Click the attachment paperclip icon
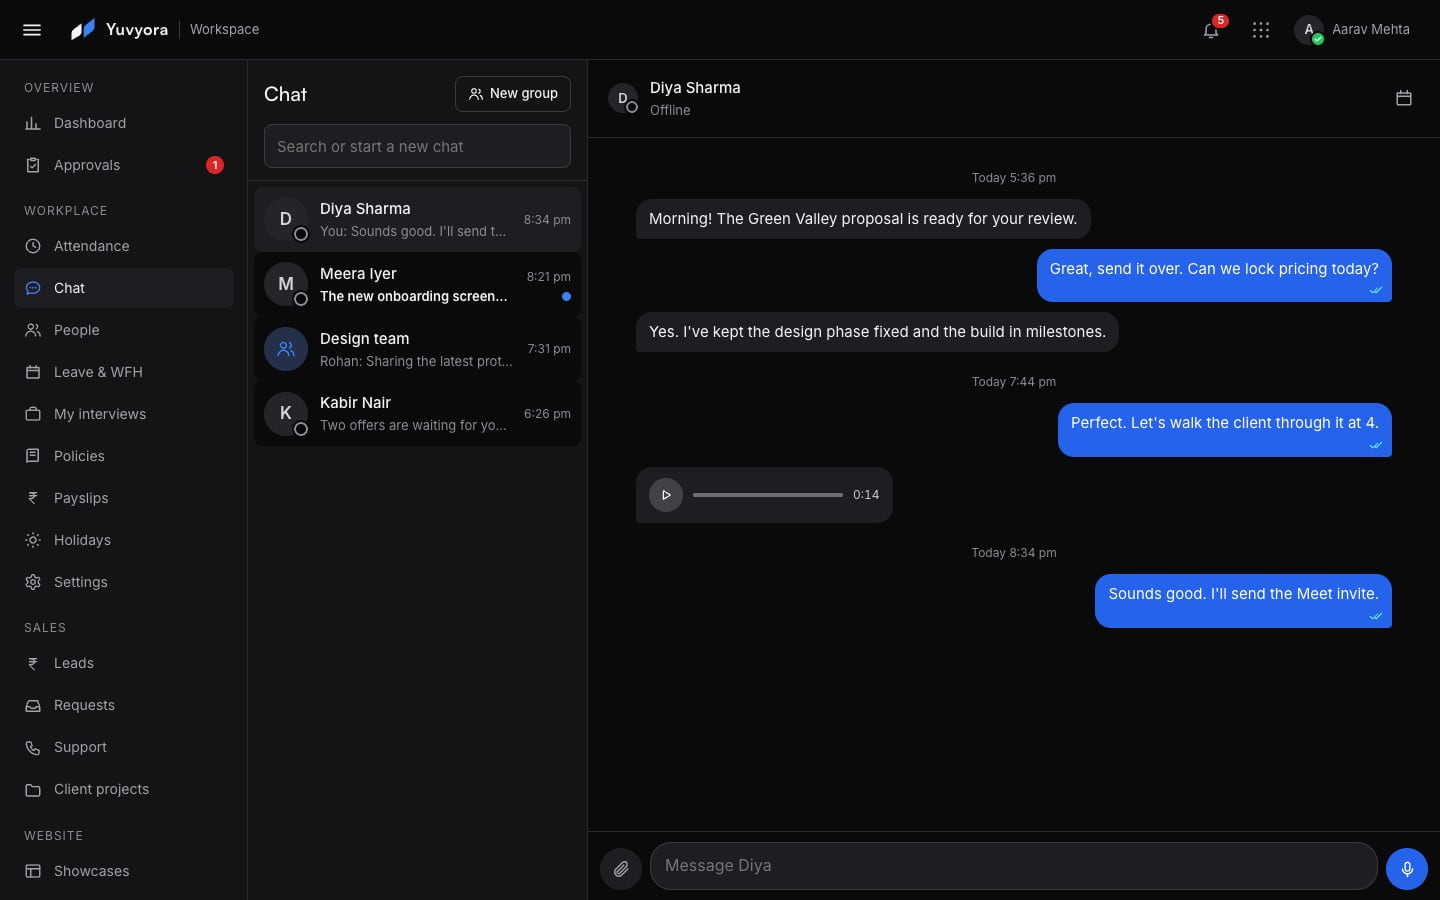Screen dimensions: 1440x900 (x=621, y=869)
